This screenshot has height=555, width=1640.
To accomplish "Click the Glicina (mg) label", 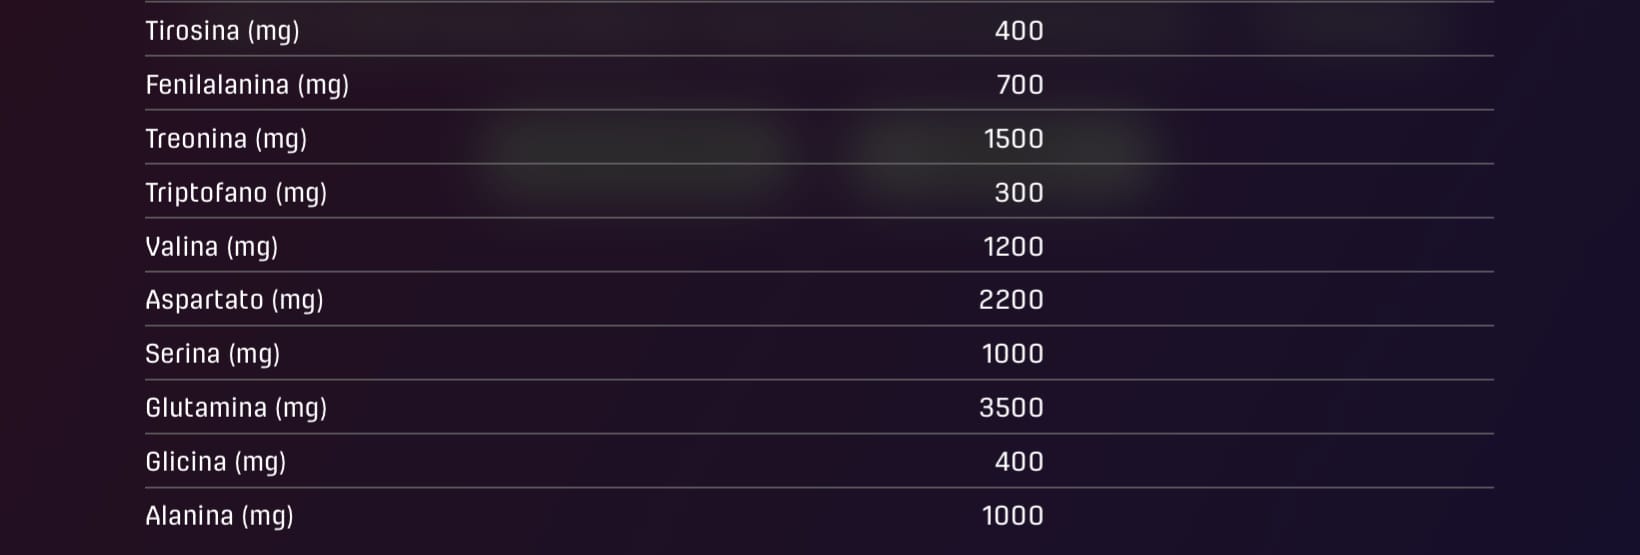I will click(215, 462).
